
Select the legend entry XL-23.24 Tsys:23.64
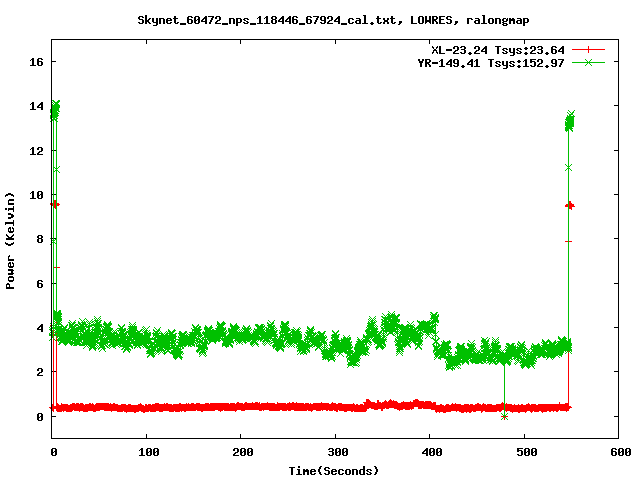point(498,50)
